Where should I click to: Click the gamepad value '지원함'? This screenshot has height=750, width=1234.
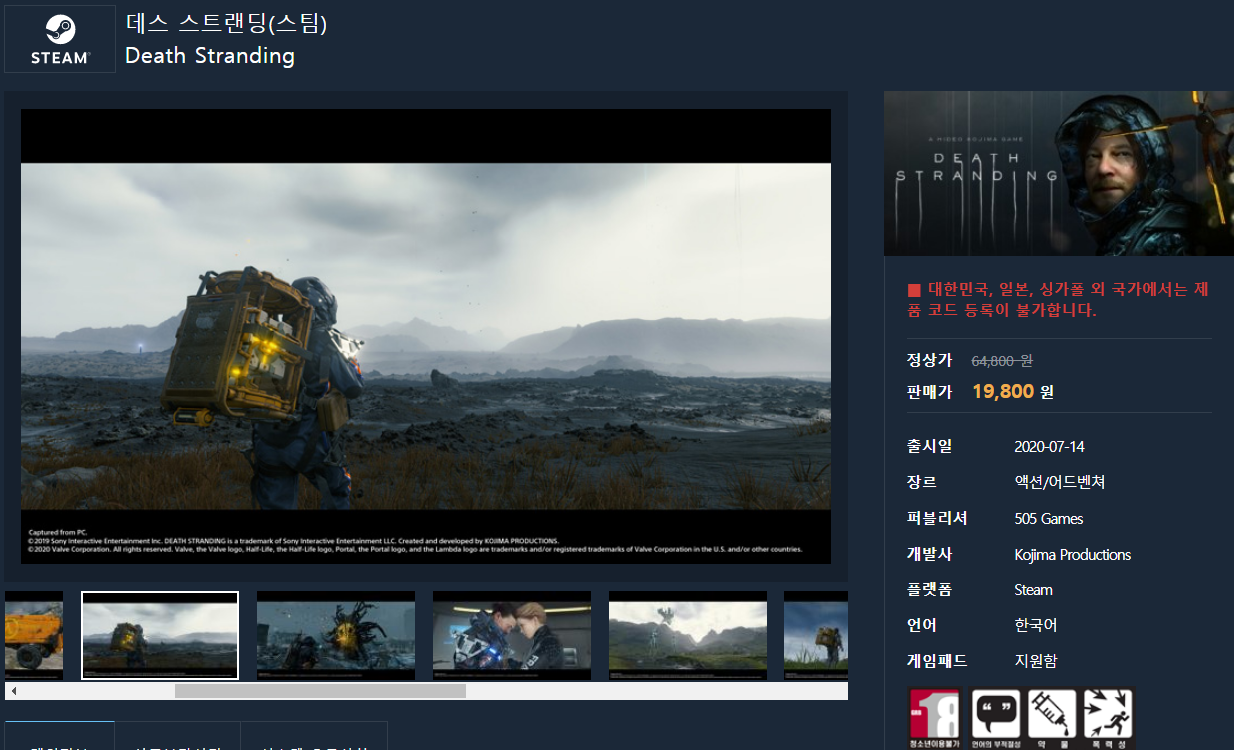click(x=1036, y=661)
